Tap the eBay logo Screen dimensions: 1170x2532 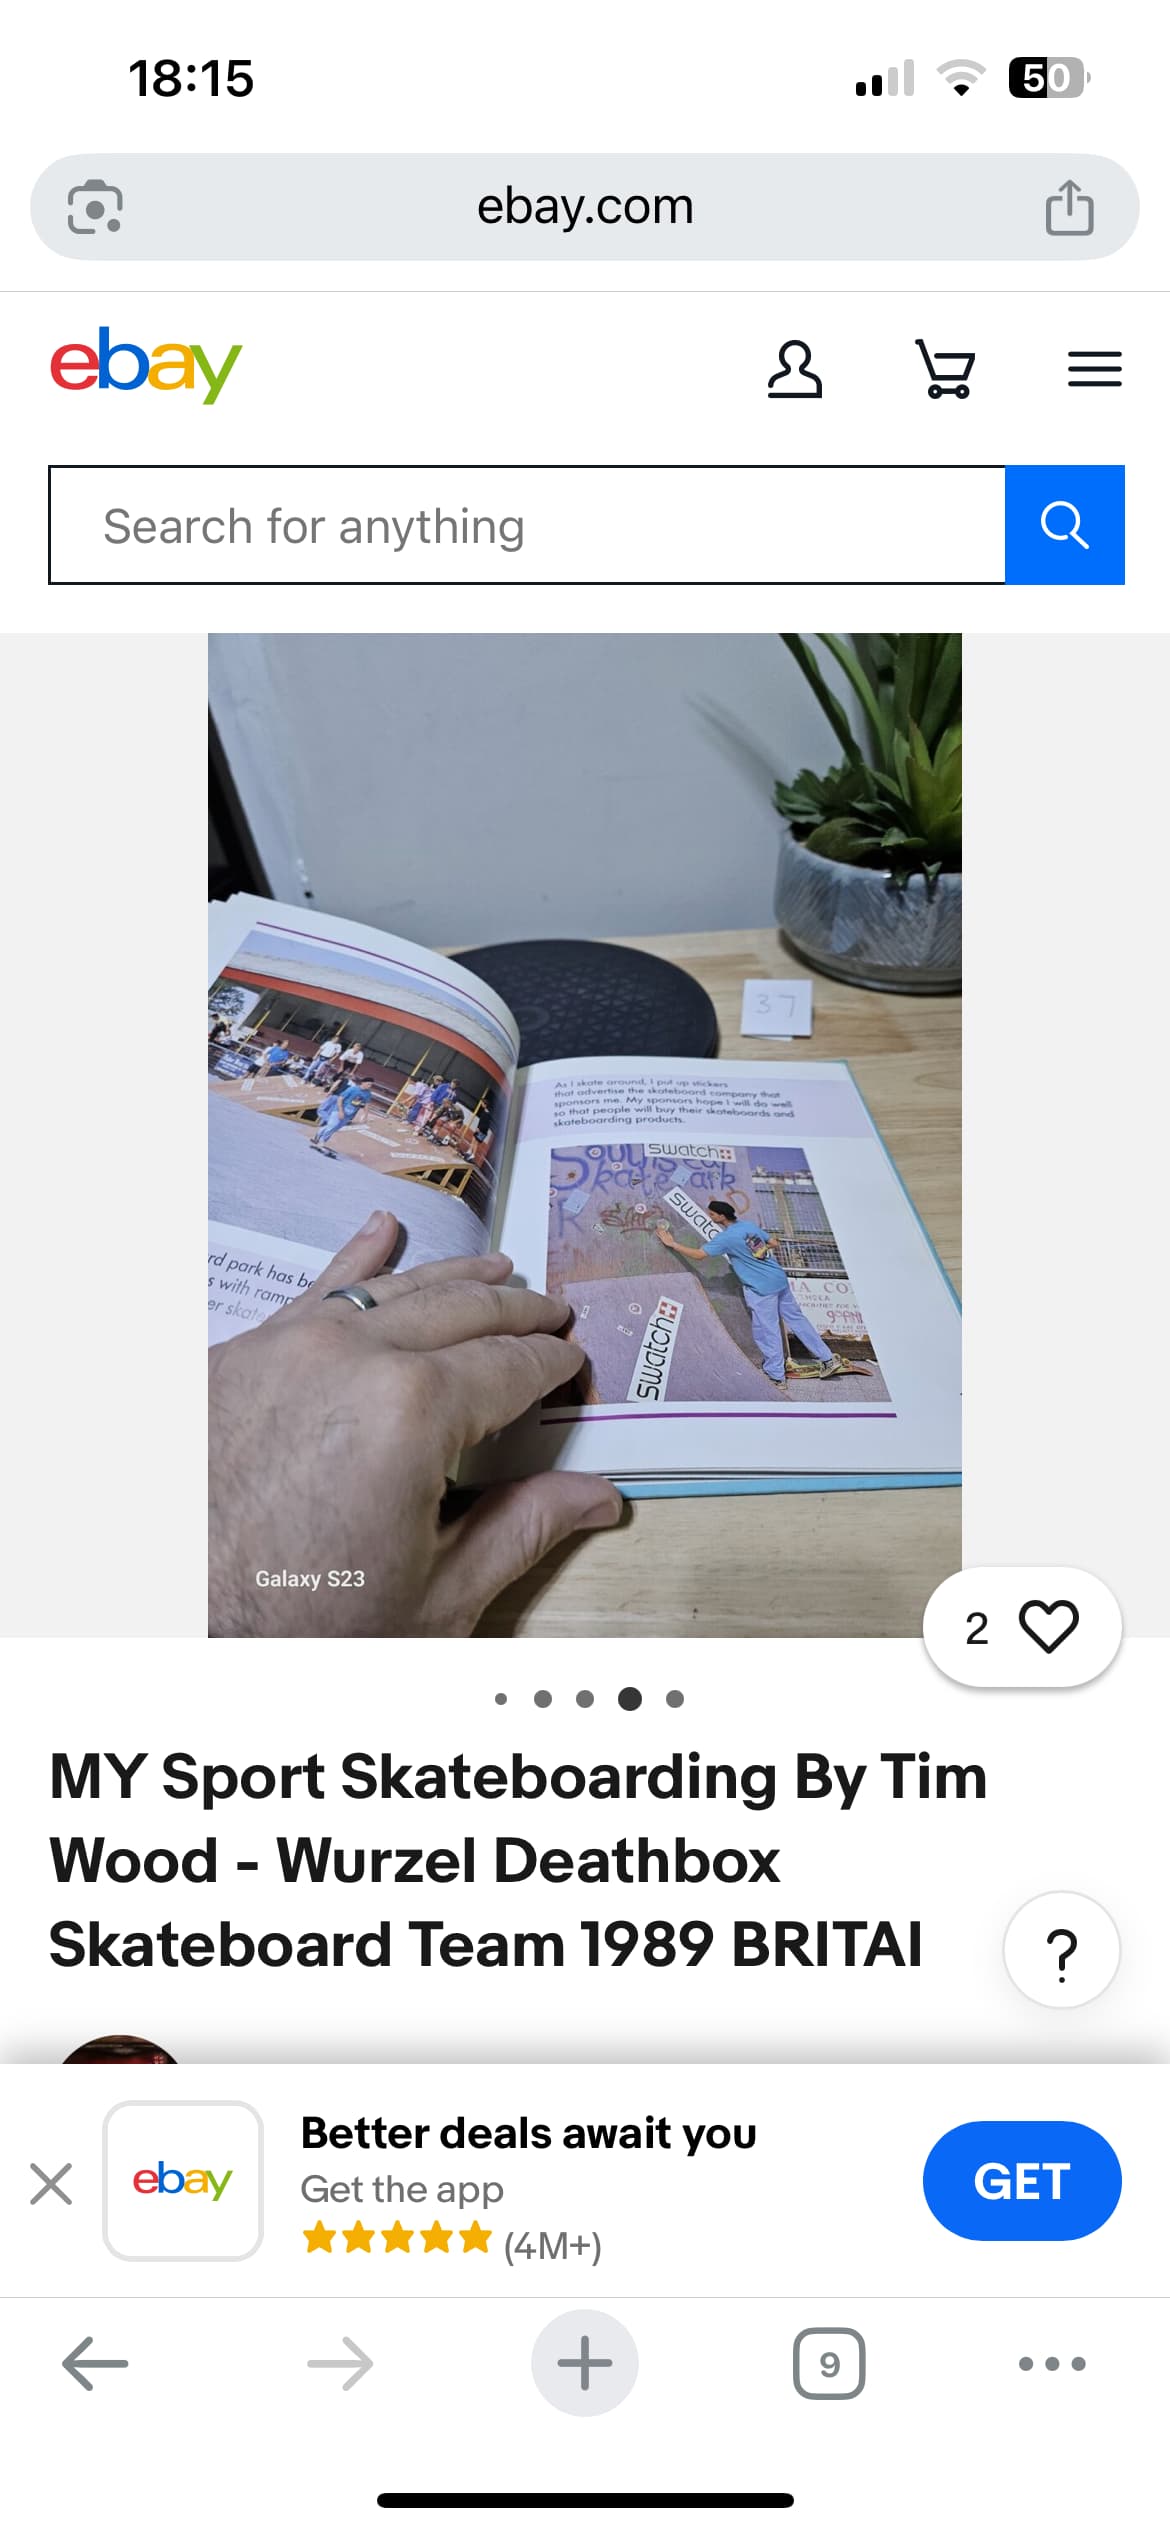146,364
